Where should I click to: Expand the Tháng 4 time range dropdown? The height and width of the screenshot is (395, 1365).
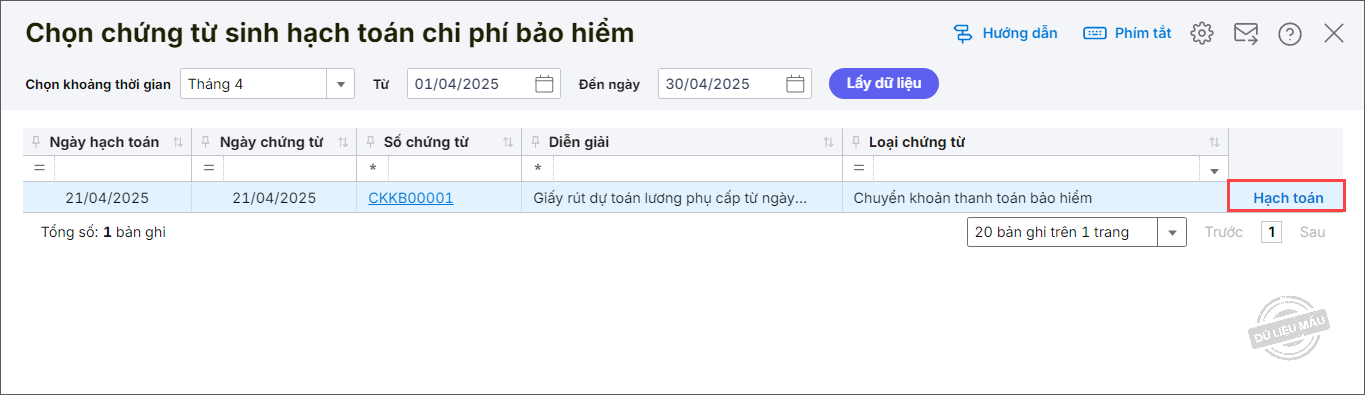pos(341,84)
